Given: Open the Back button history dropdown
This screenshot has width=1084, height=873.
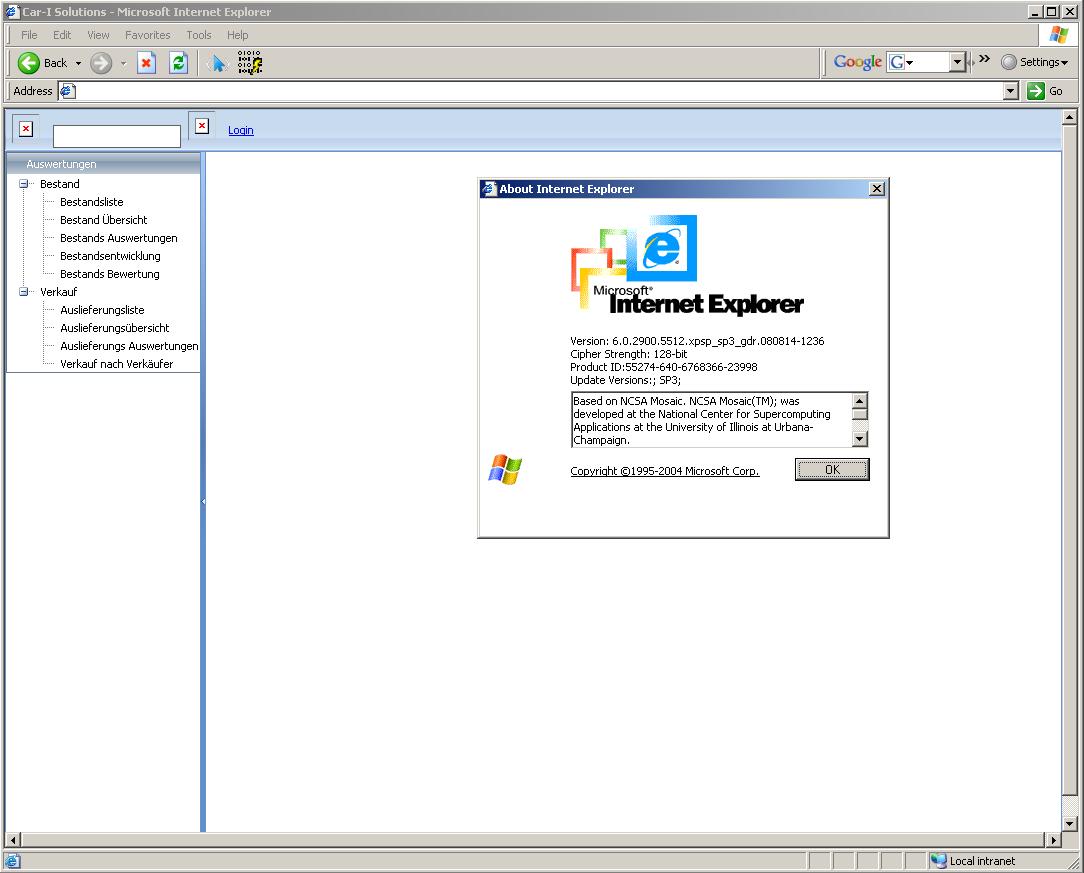Looking at the screenshot, I should point(78,63).
